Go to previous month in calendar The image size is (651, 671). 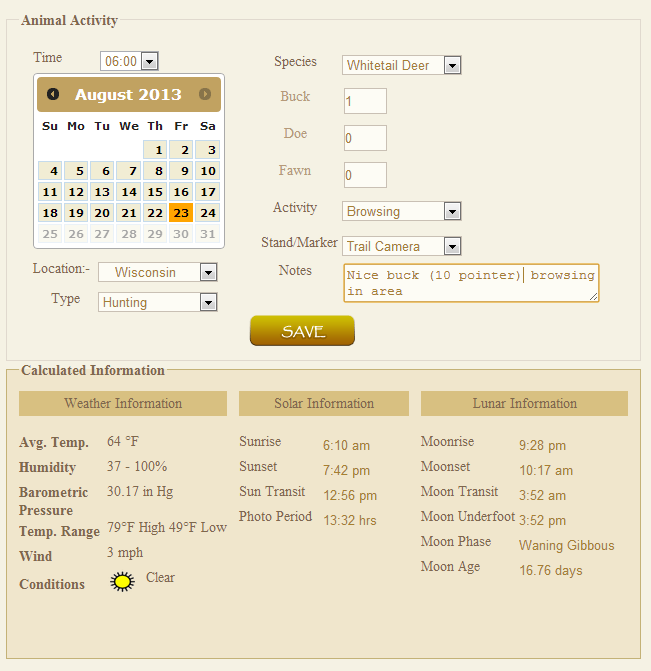click(x=53, y=94)
